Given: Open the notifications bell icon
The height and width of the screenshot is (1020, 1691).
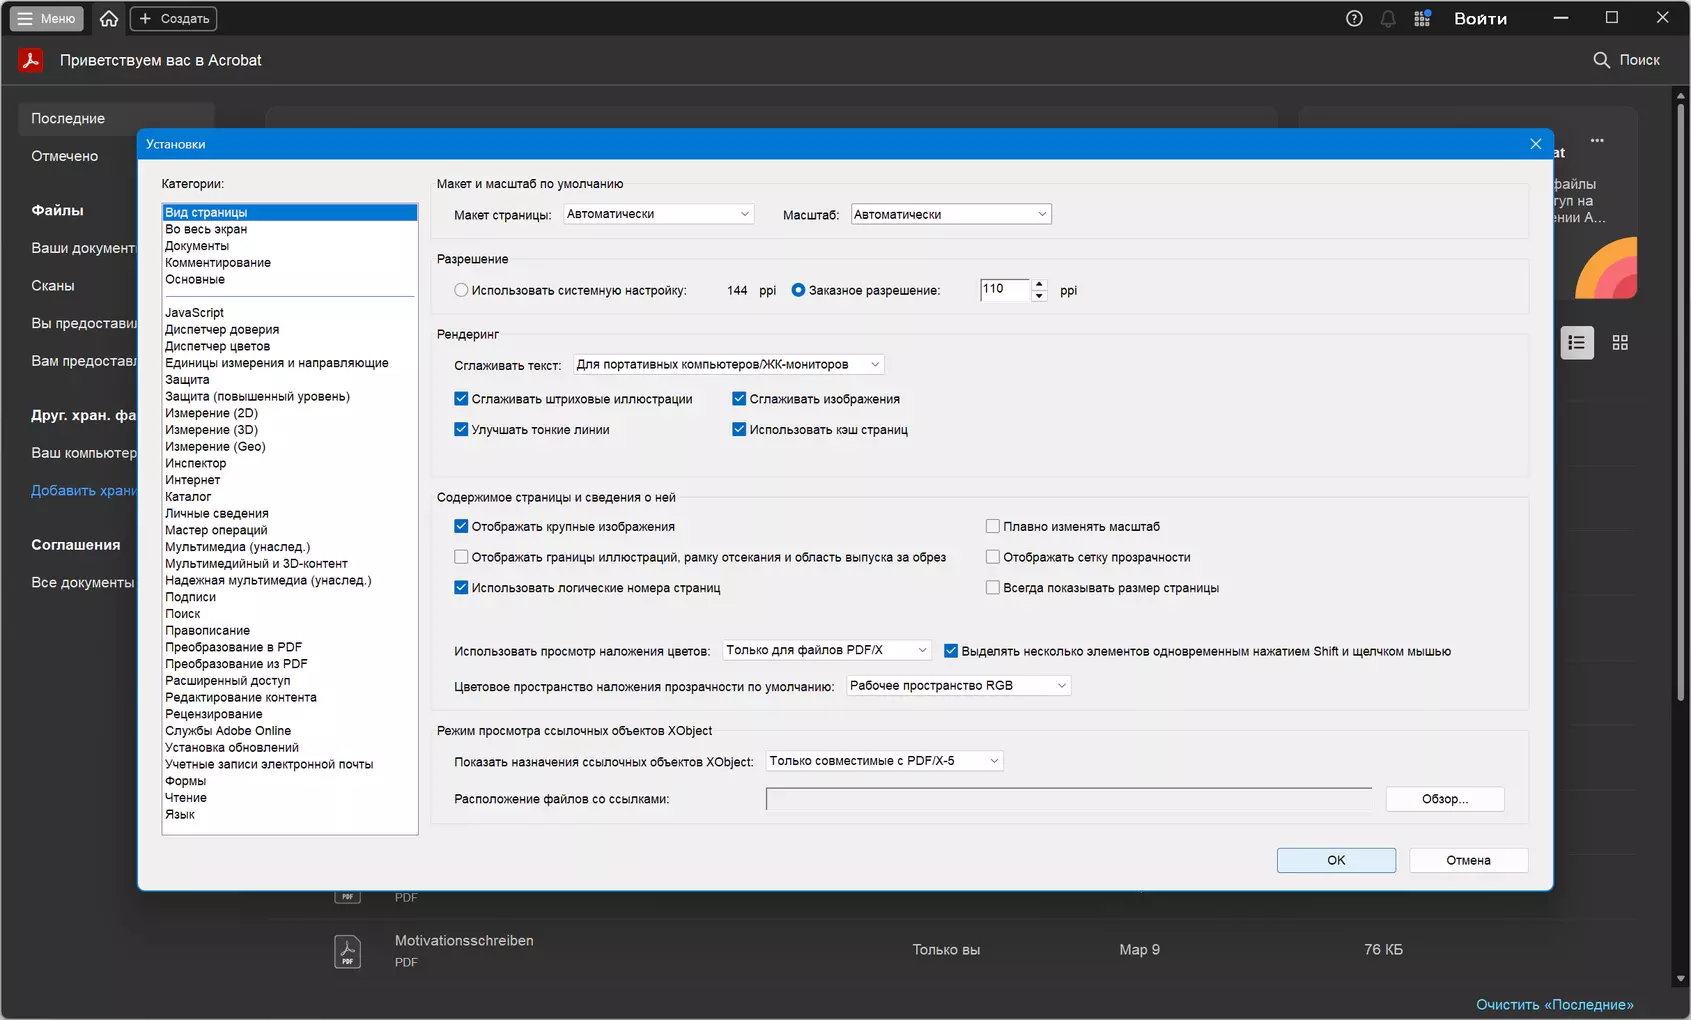Looking at the screenshot, I should click(1388, 18).
